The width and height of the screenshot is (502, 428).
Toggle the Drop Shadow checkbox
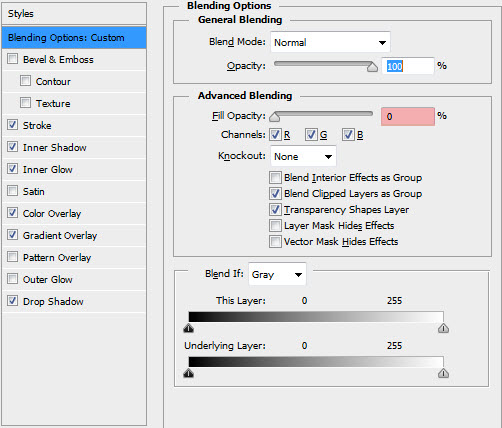[13, 301]
